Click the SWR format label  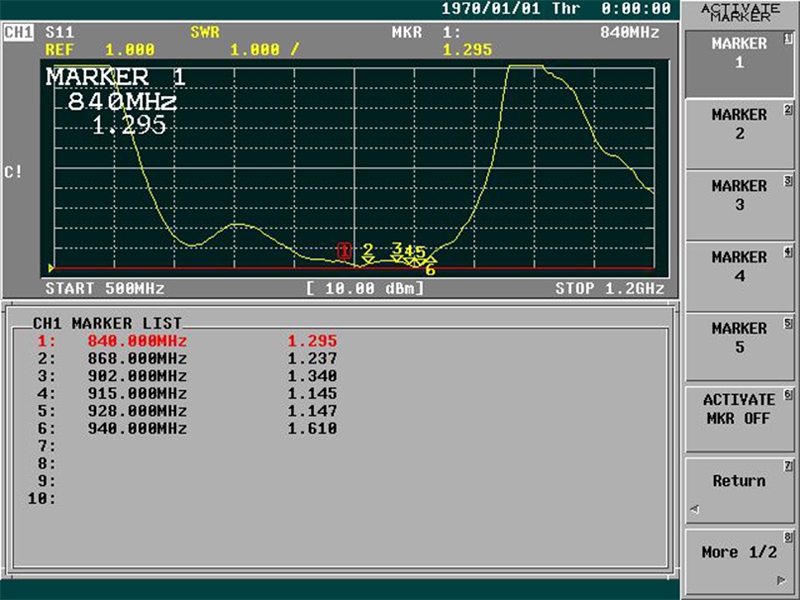click(x=205, y=33)
